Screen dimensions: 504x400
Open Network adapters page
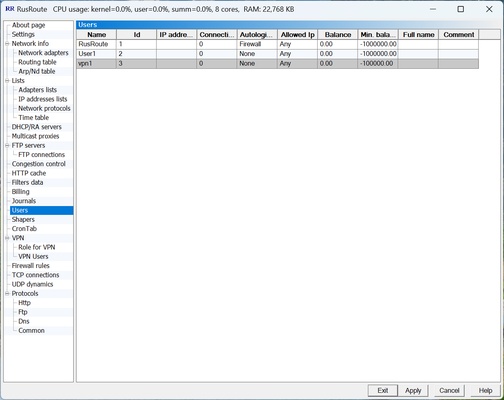43,53
